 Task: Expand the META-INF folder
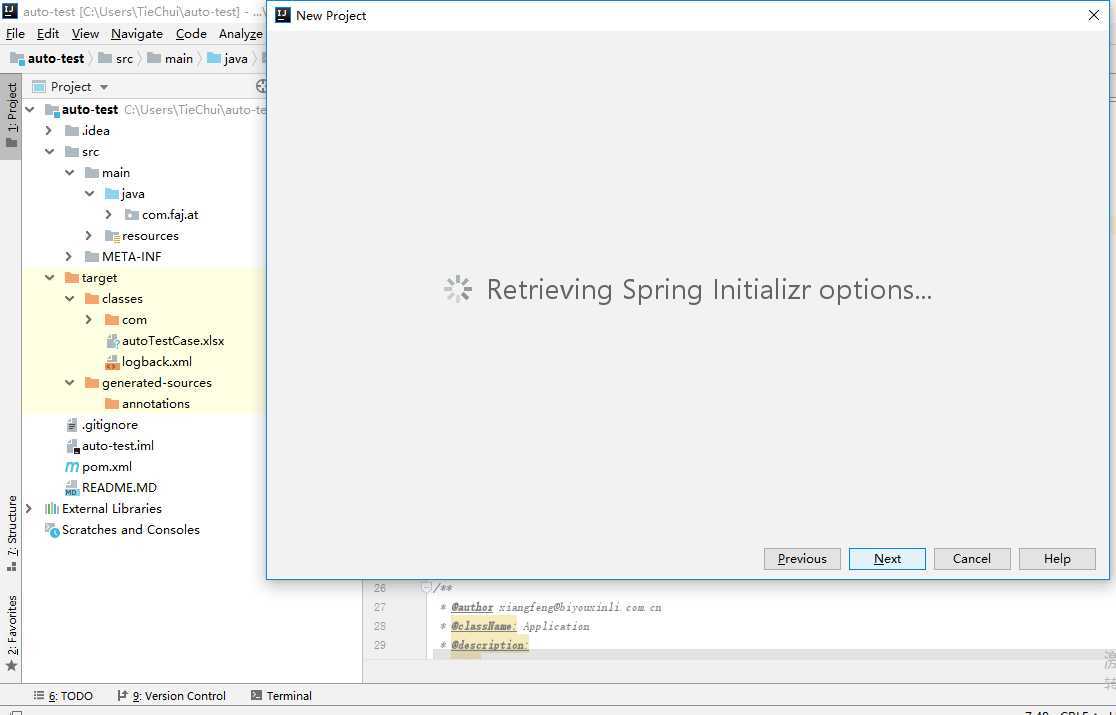(x=68, y=256)
